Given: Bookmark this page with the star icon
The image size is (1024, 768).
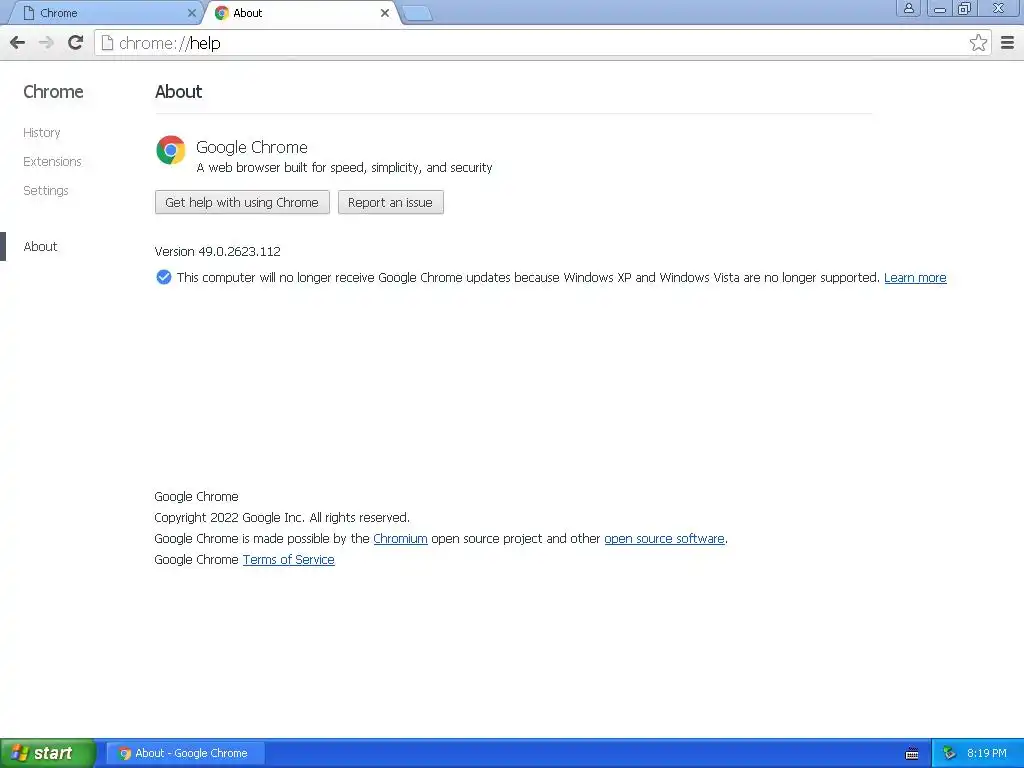Looking at the screenshot, I should click(x=978, y=43).
